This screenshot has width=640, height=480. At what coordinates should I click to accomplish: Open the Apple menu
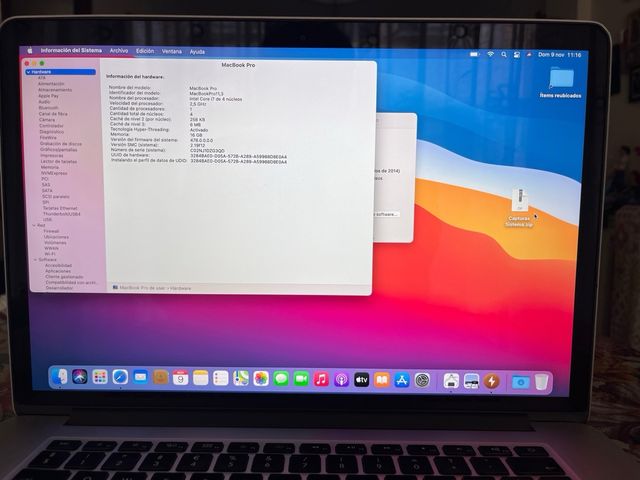30,50
